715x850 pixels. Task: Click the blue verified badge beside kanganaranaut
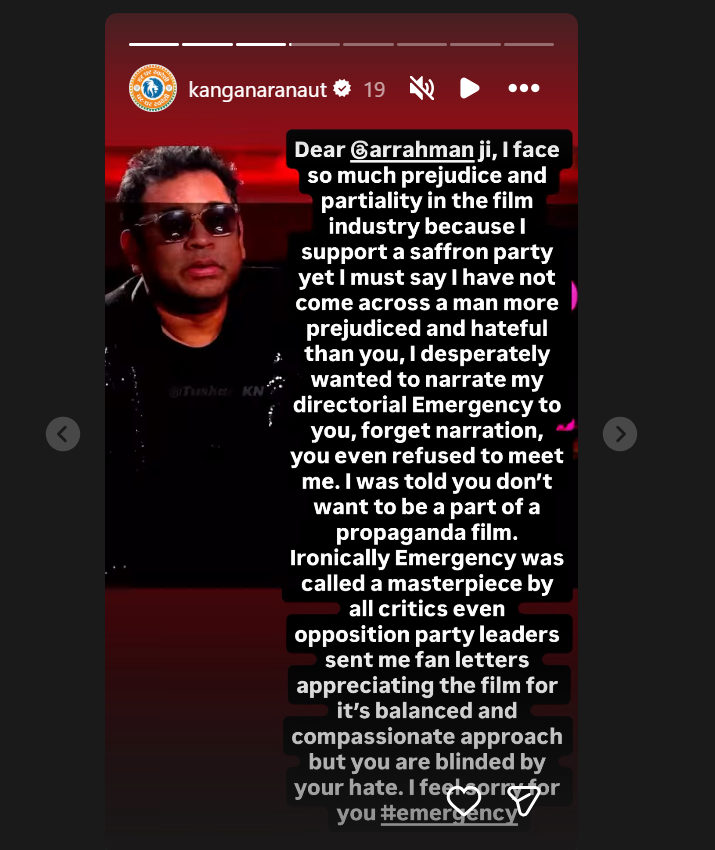[x=342, y=88]
